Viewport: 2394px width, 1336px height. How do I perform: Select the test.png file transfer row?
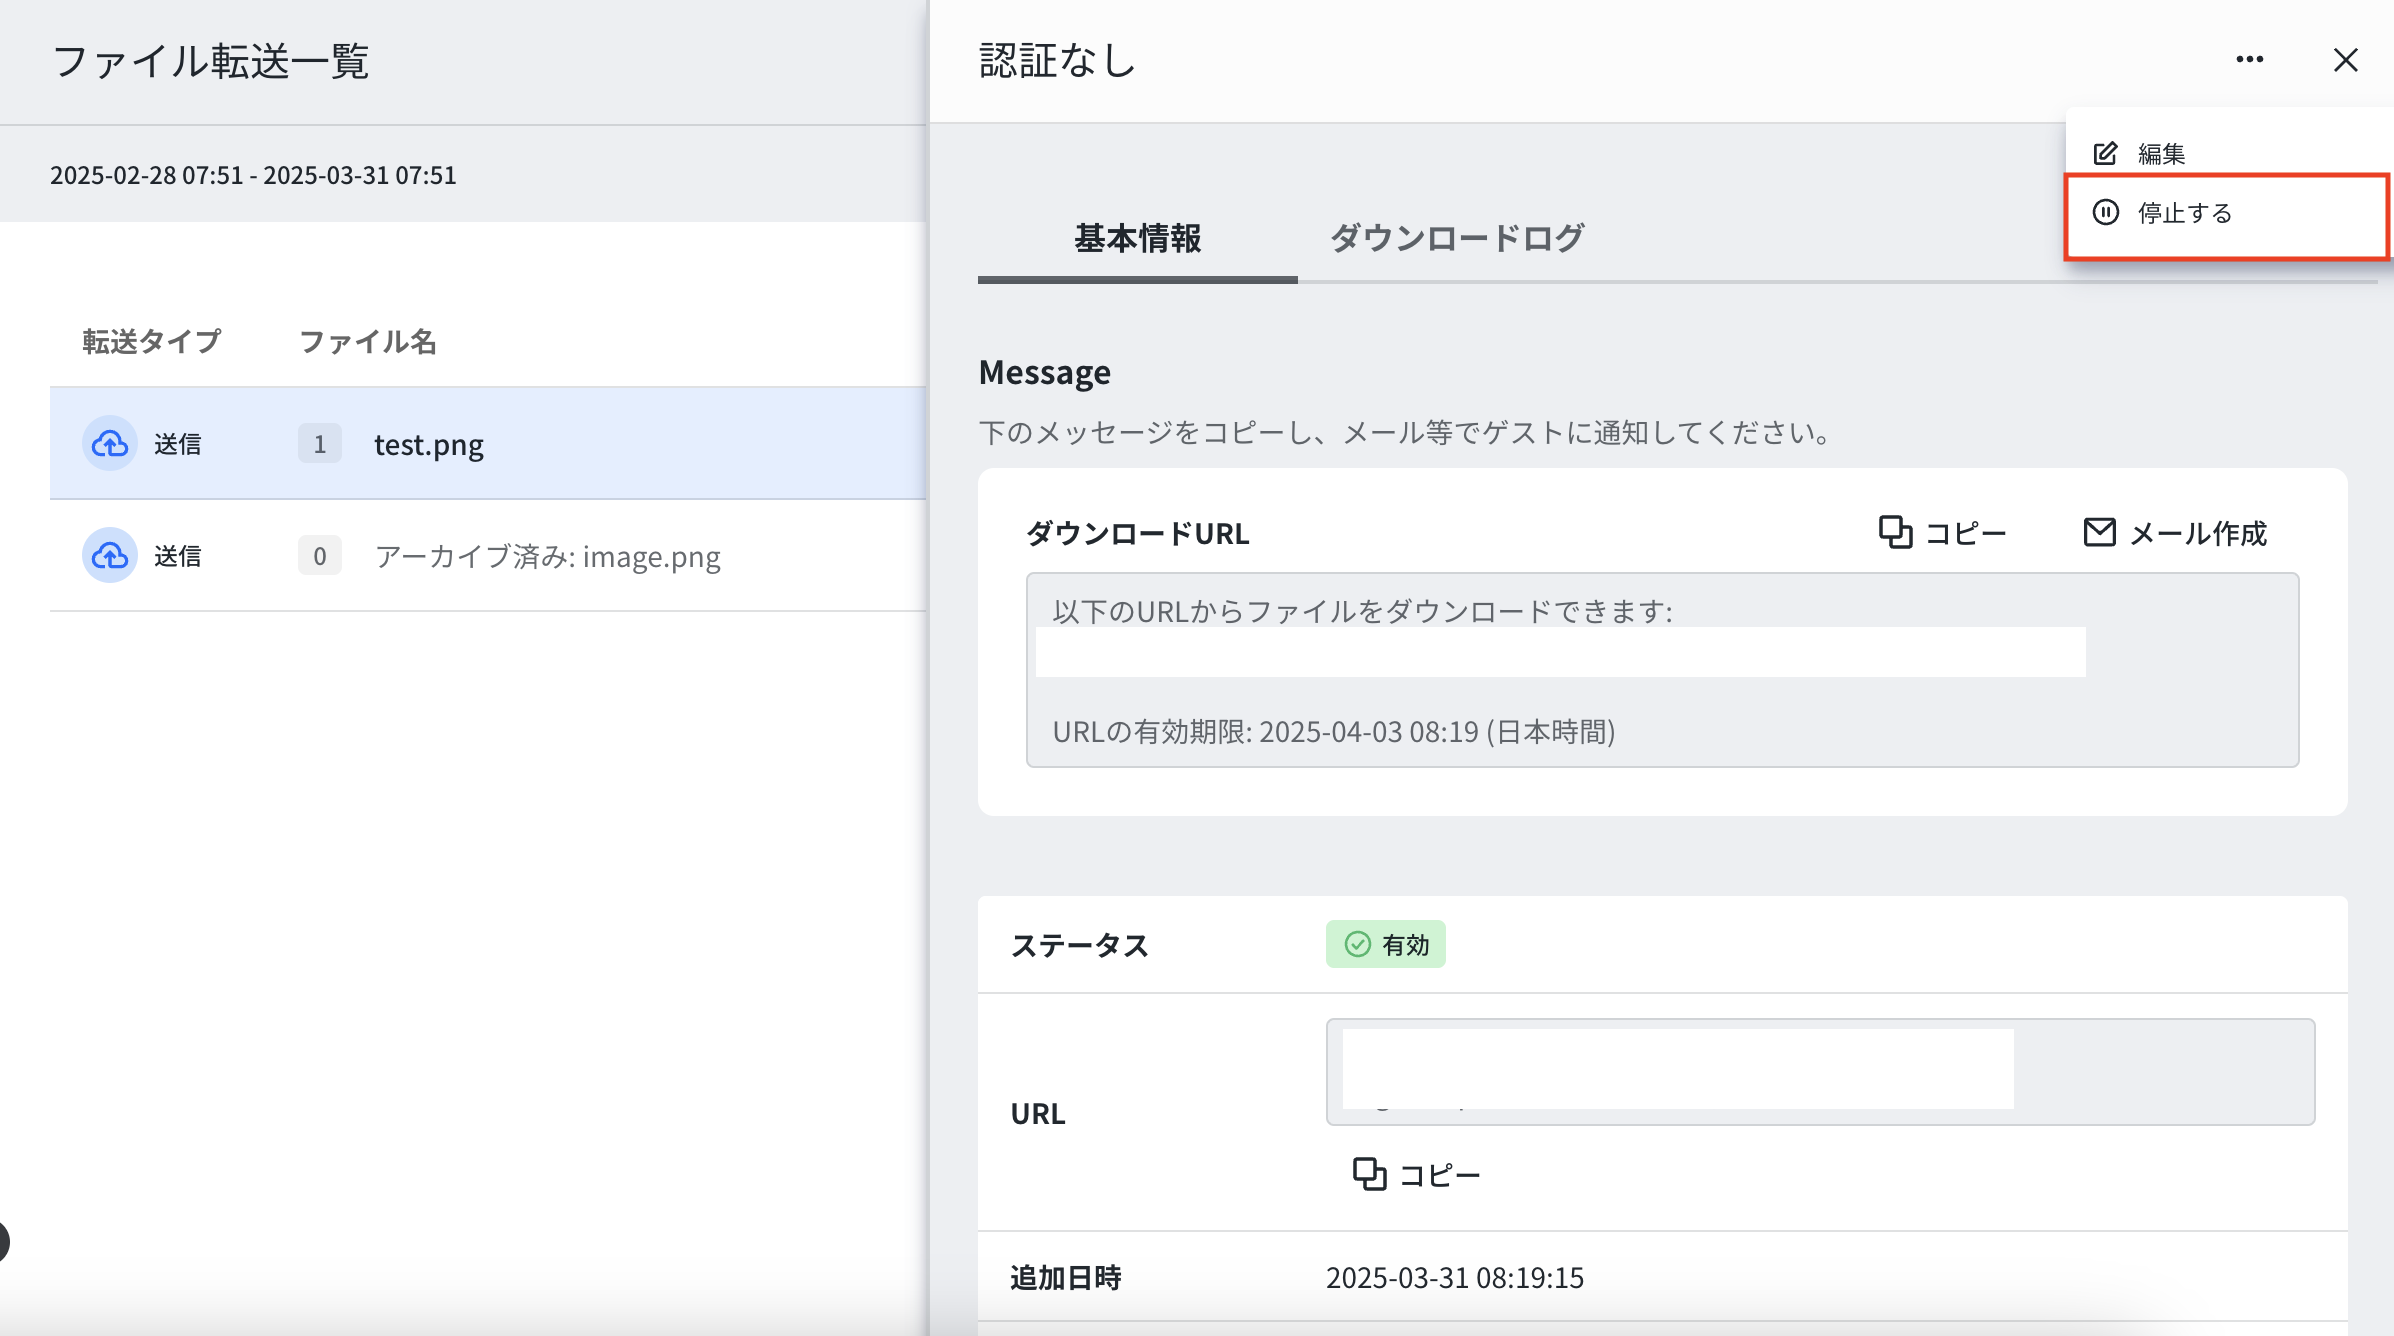coord(428,444)
